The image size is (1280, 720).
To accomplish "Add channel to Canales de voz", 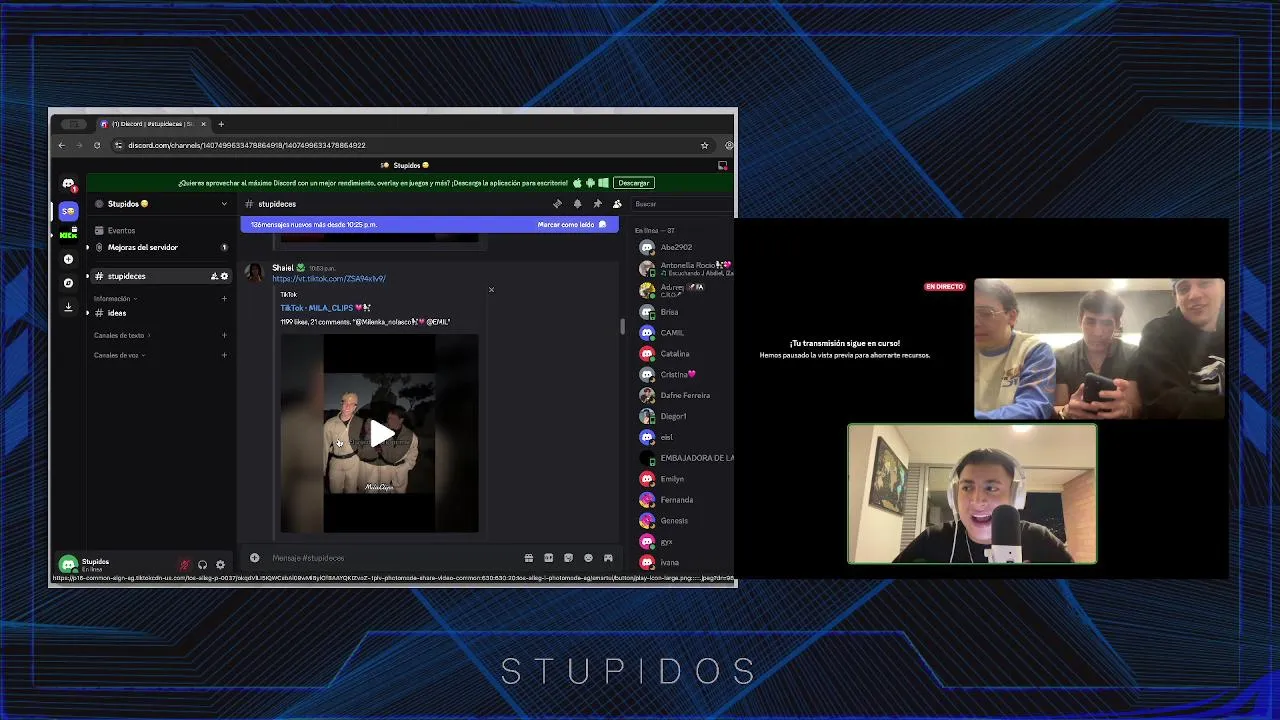I will point(224,355).
